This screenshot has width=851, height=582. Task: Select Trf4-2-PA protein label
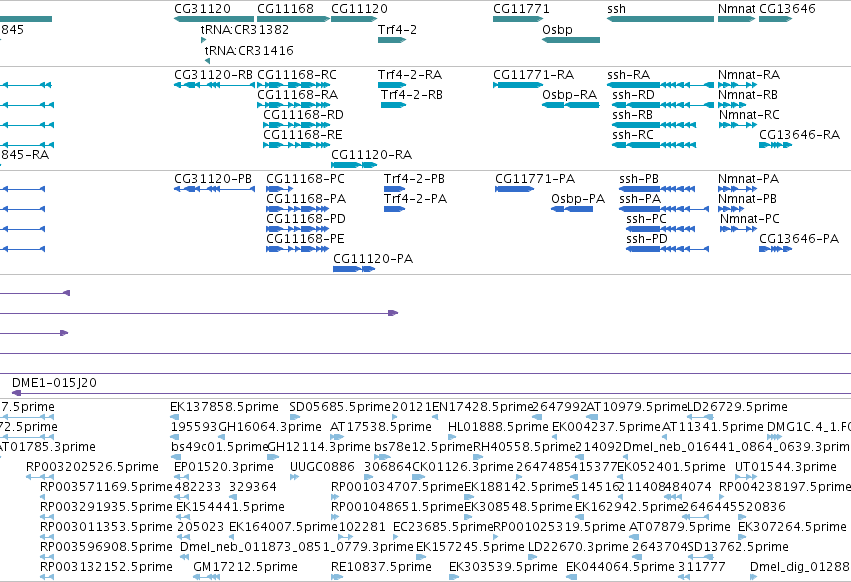[x=415, y=199]
